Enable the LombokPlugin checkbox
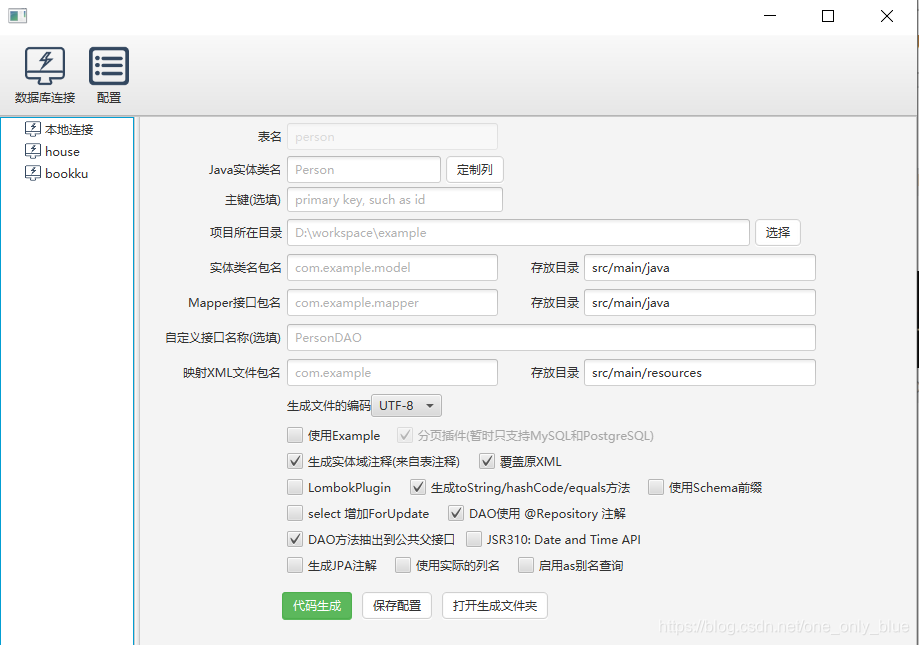This screenshot has width=919, height=645. click(295, 487)
